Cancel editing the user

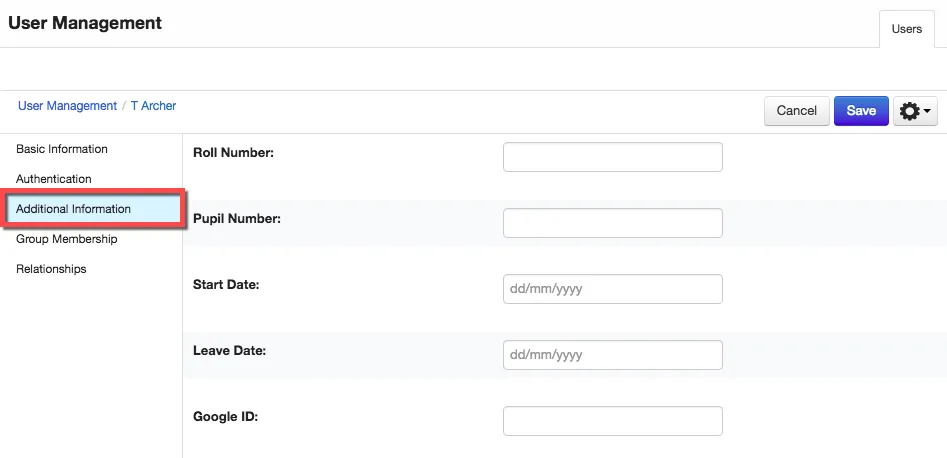(x=797, y=111)
